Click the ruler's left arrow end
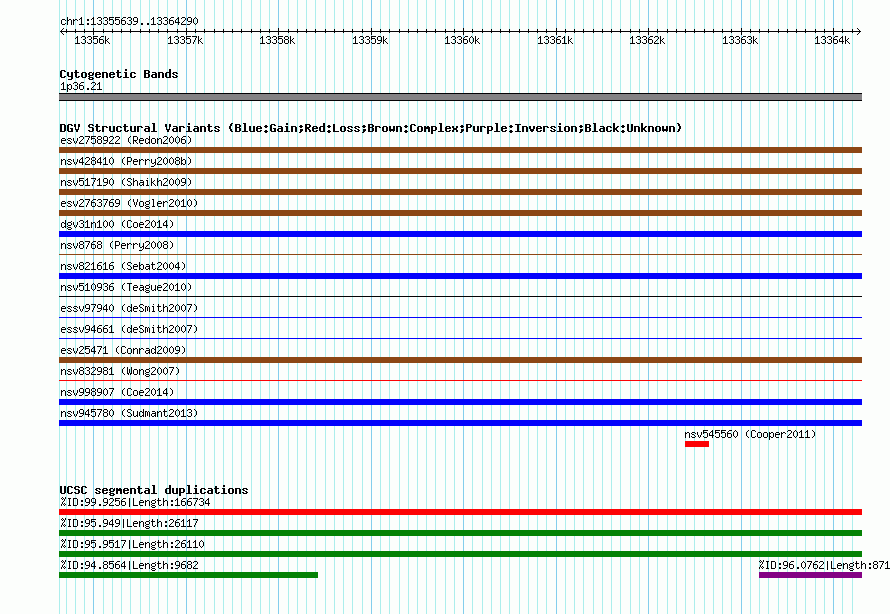 62,31
